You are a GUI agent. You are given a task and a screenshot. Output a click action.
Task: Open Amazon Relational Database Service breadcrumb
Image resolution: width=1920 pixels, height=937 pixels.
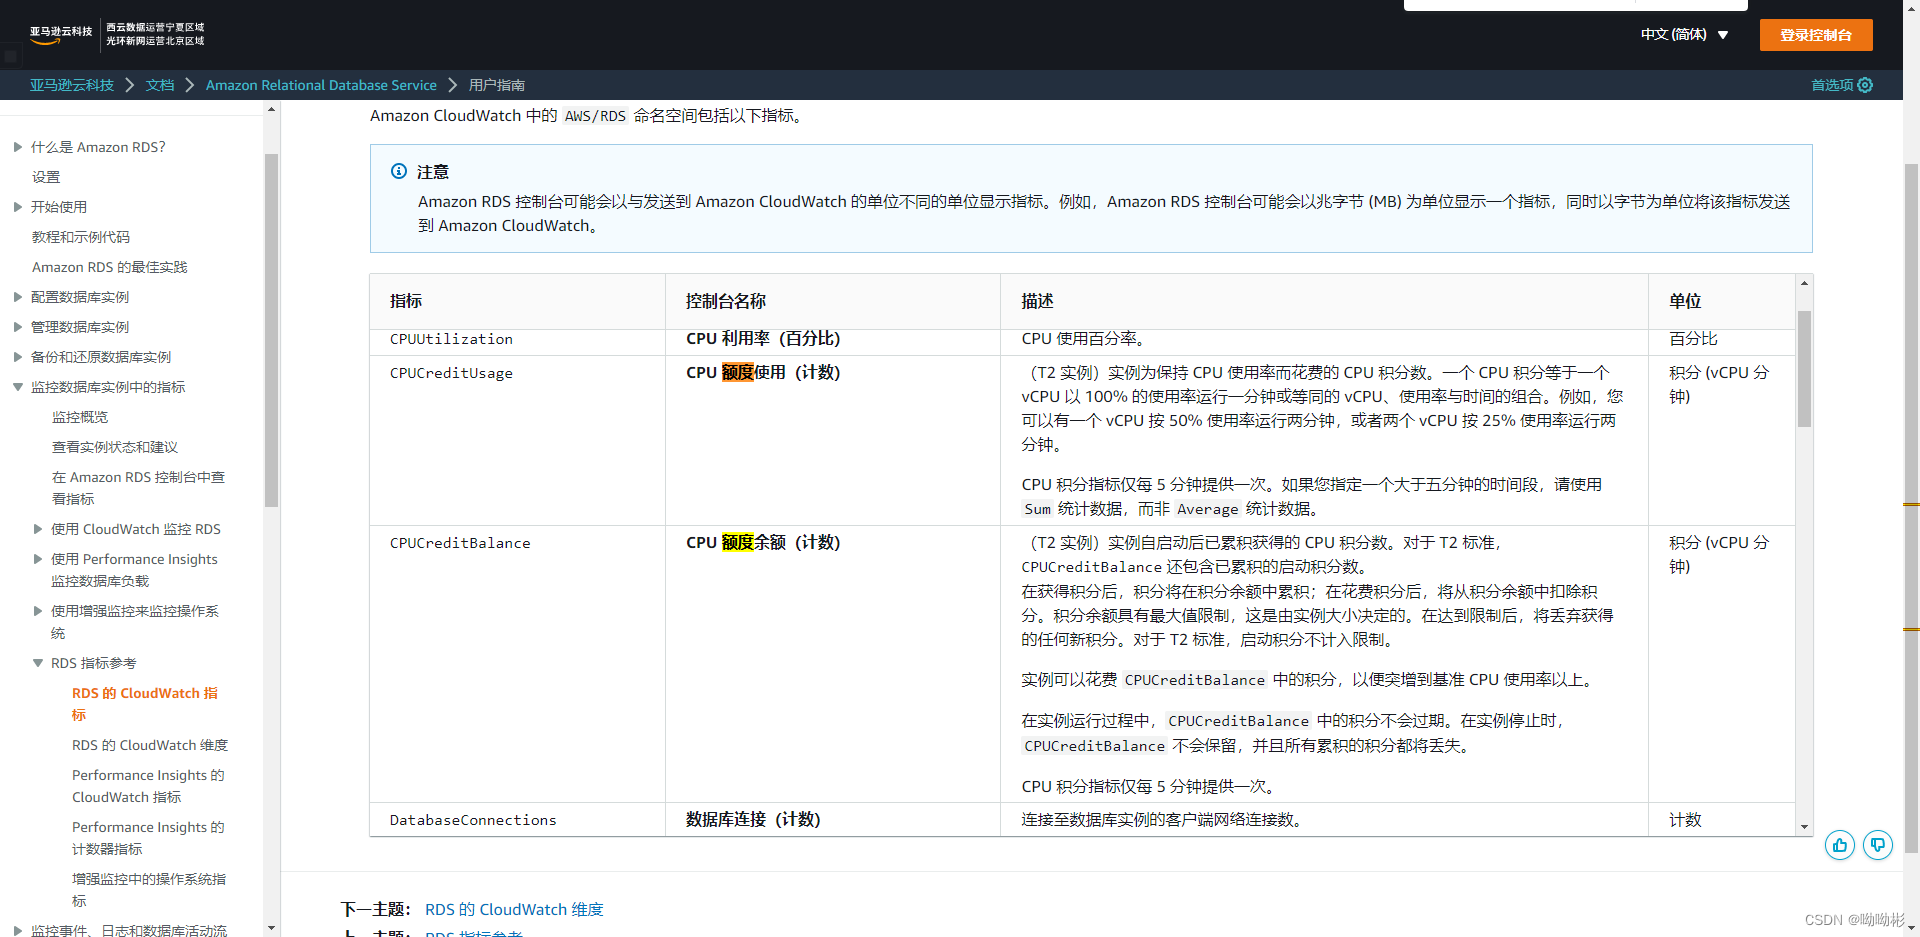pyautogui.click(x=321, y=85)
